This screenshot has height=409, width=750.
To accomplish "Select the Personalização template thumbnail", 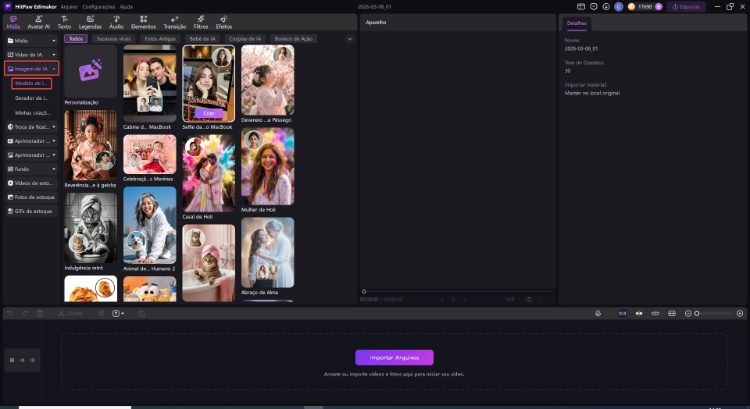I will pos(90,72).
